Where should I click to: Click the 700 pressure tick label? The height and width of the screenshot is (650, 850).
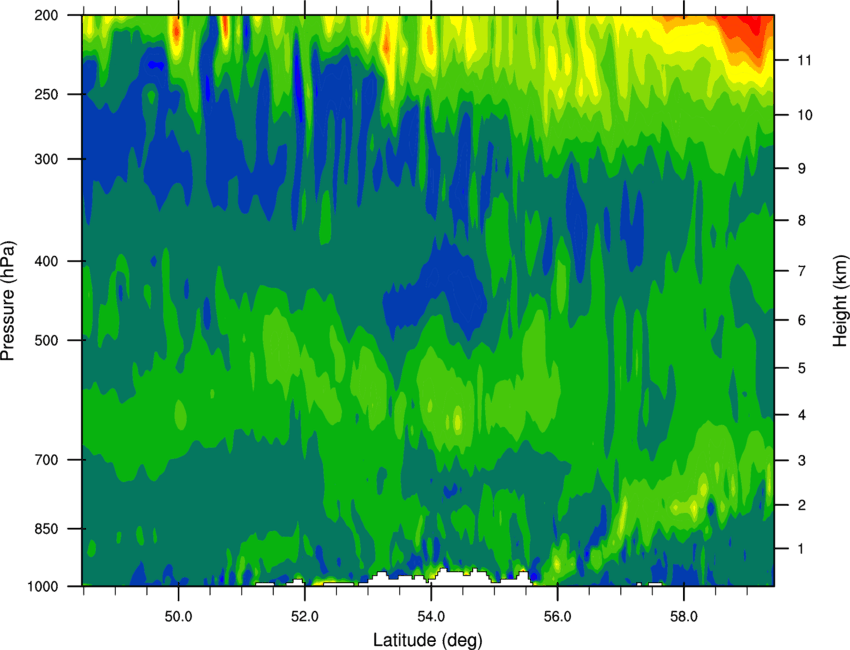[x=47, y=460]
